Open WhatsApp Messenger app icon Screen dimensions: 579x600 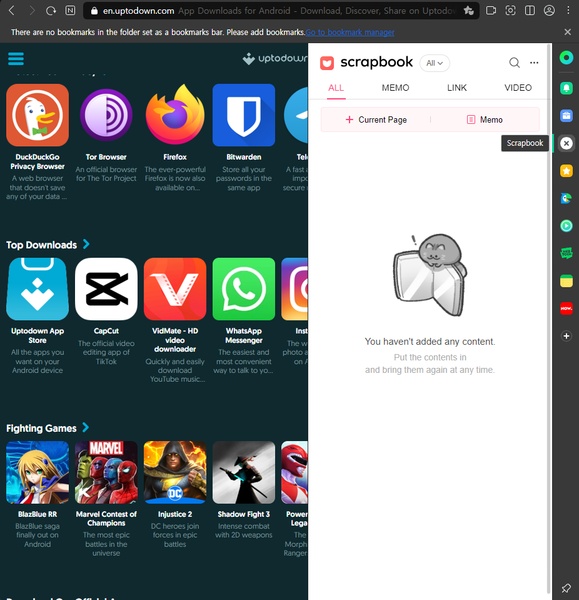click(244, 289)
